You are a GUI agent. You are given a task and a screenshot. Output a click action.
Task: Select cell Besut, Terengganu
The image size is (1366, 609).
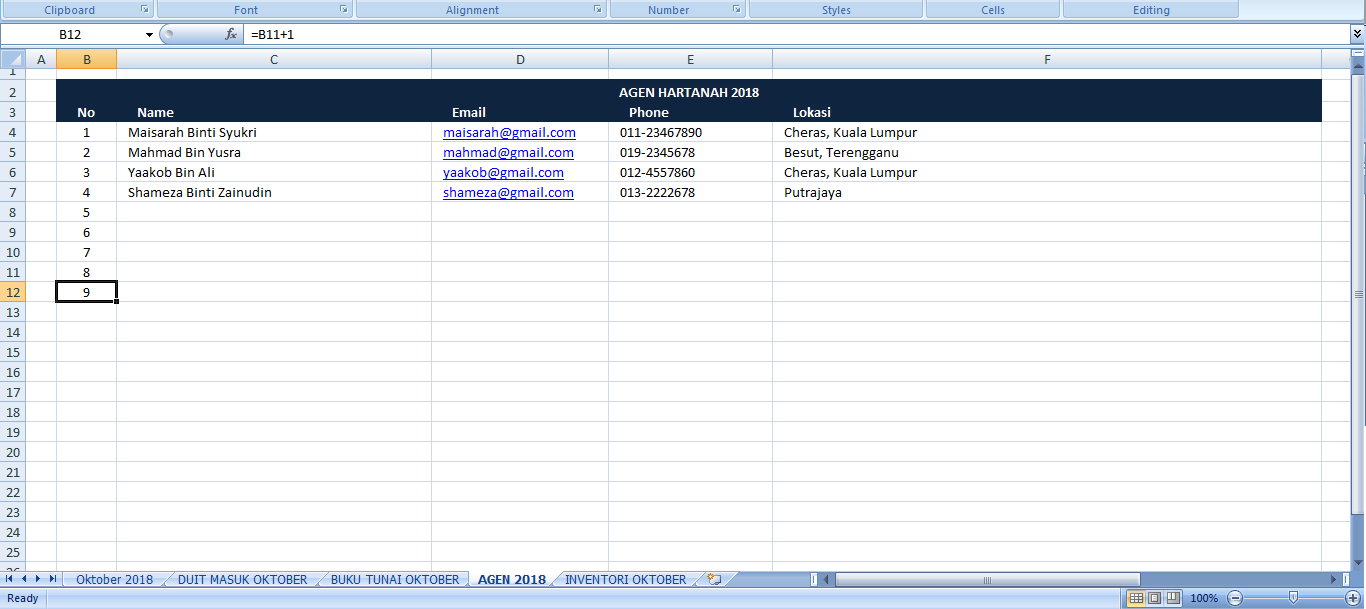coord(1047,152)
